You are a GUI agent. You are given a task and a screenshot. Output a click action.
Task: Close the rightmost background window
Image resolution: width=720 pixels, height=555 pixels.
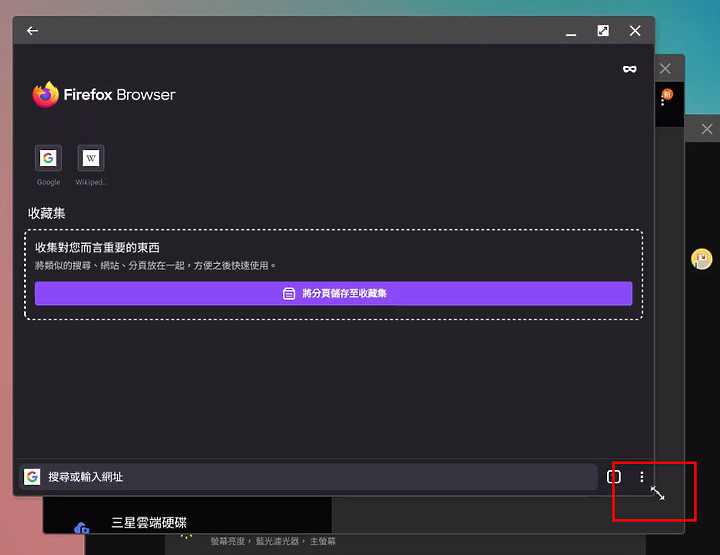click(x=707, y=129)
